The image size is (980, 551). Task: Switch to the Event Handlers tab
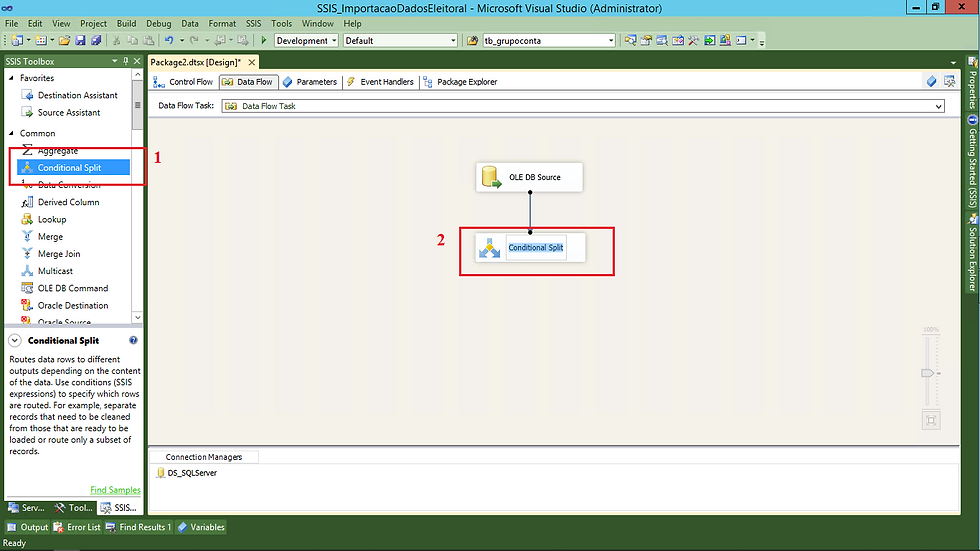(380, 82)
